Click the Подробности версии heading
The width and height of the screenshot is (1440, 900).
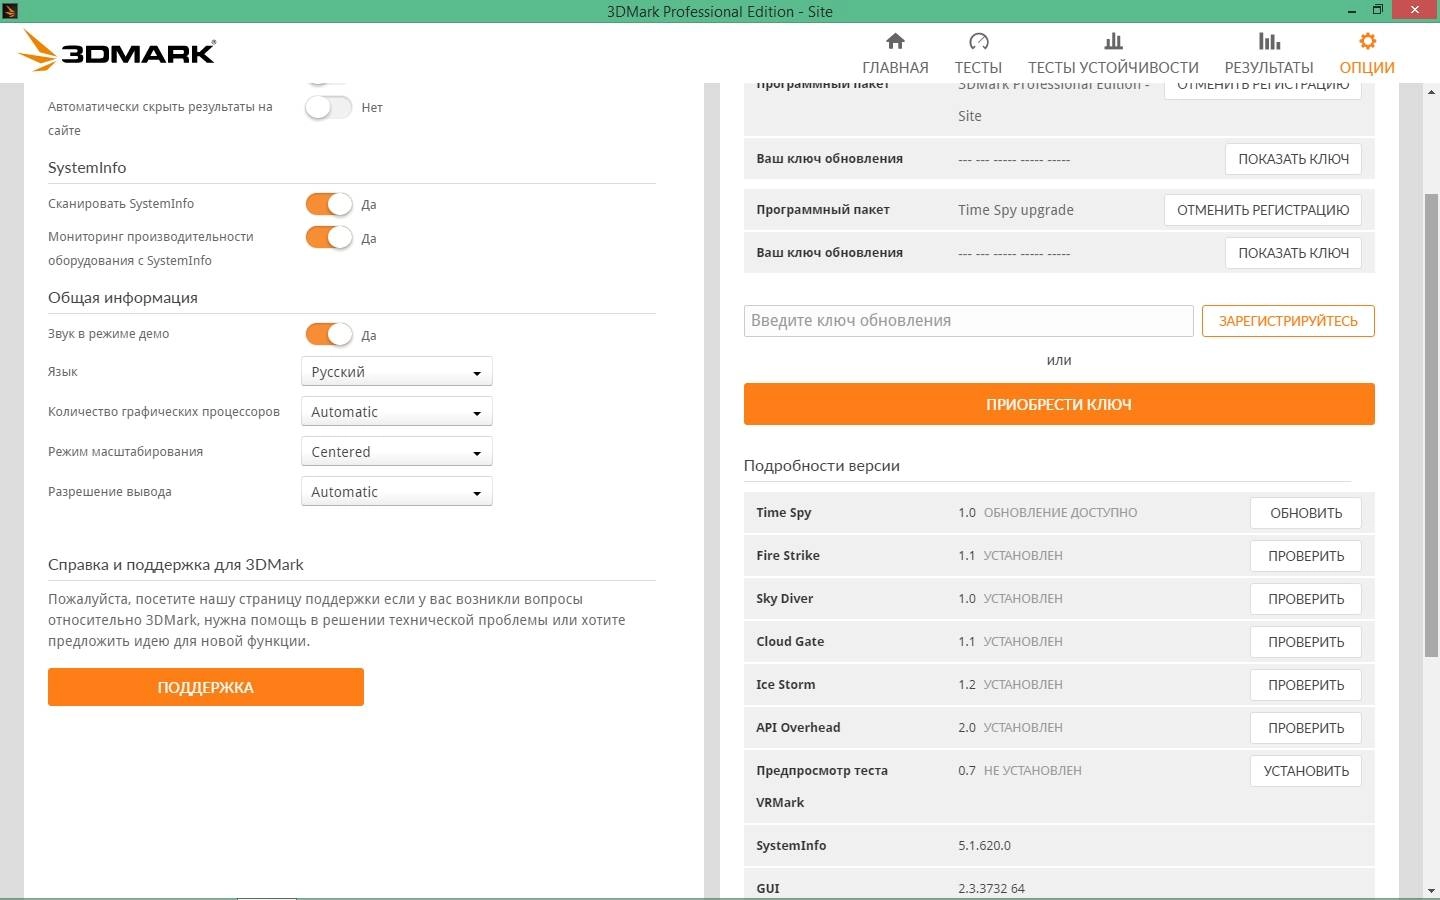821,466
